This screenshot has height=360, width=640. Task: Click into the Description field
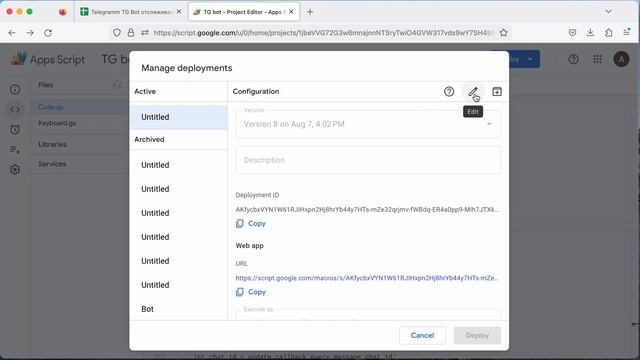coord(368,160)
